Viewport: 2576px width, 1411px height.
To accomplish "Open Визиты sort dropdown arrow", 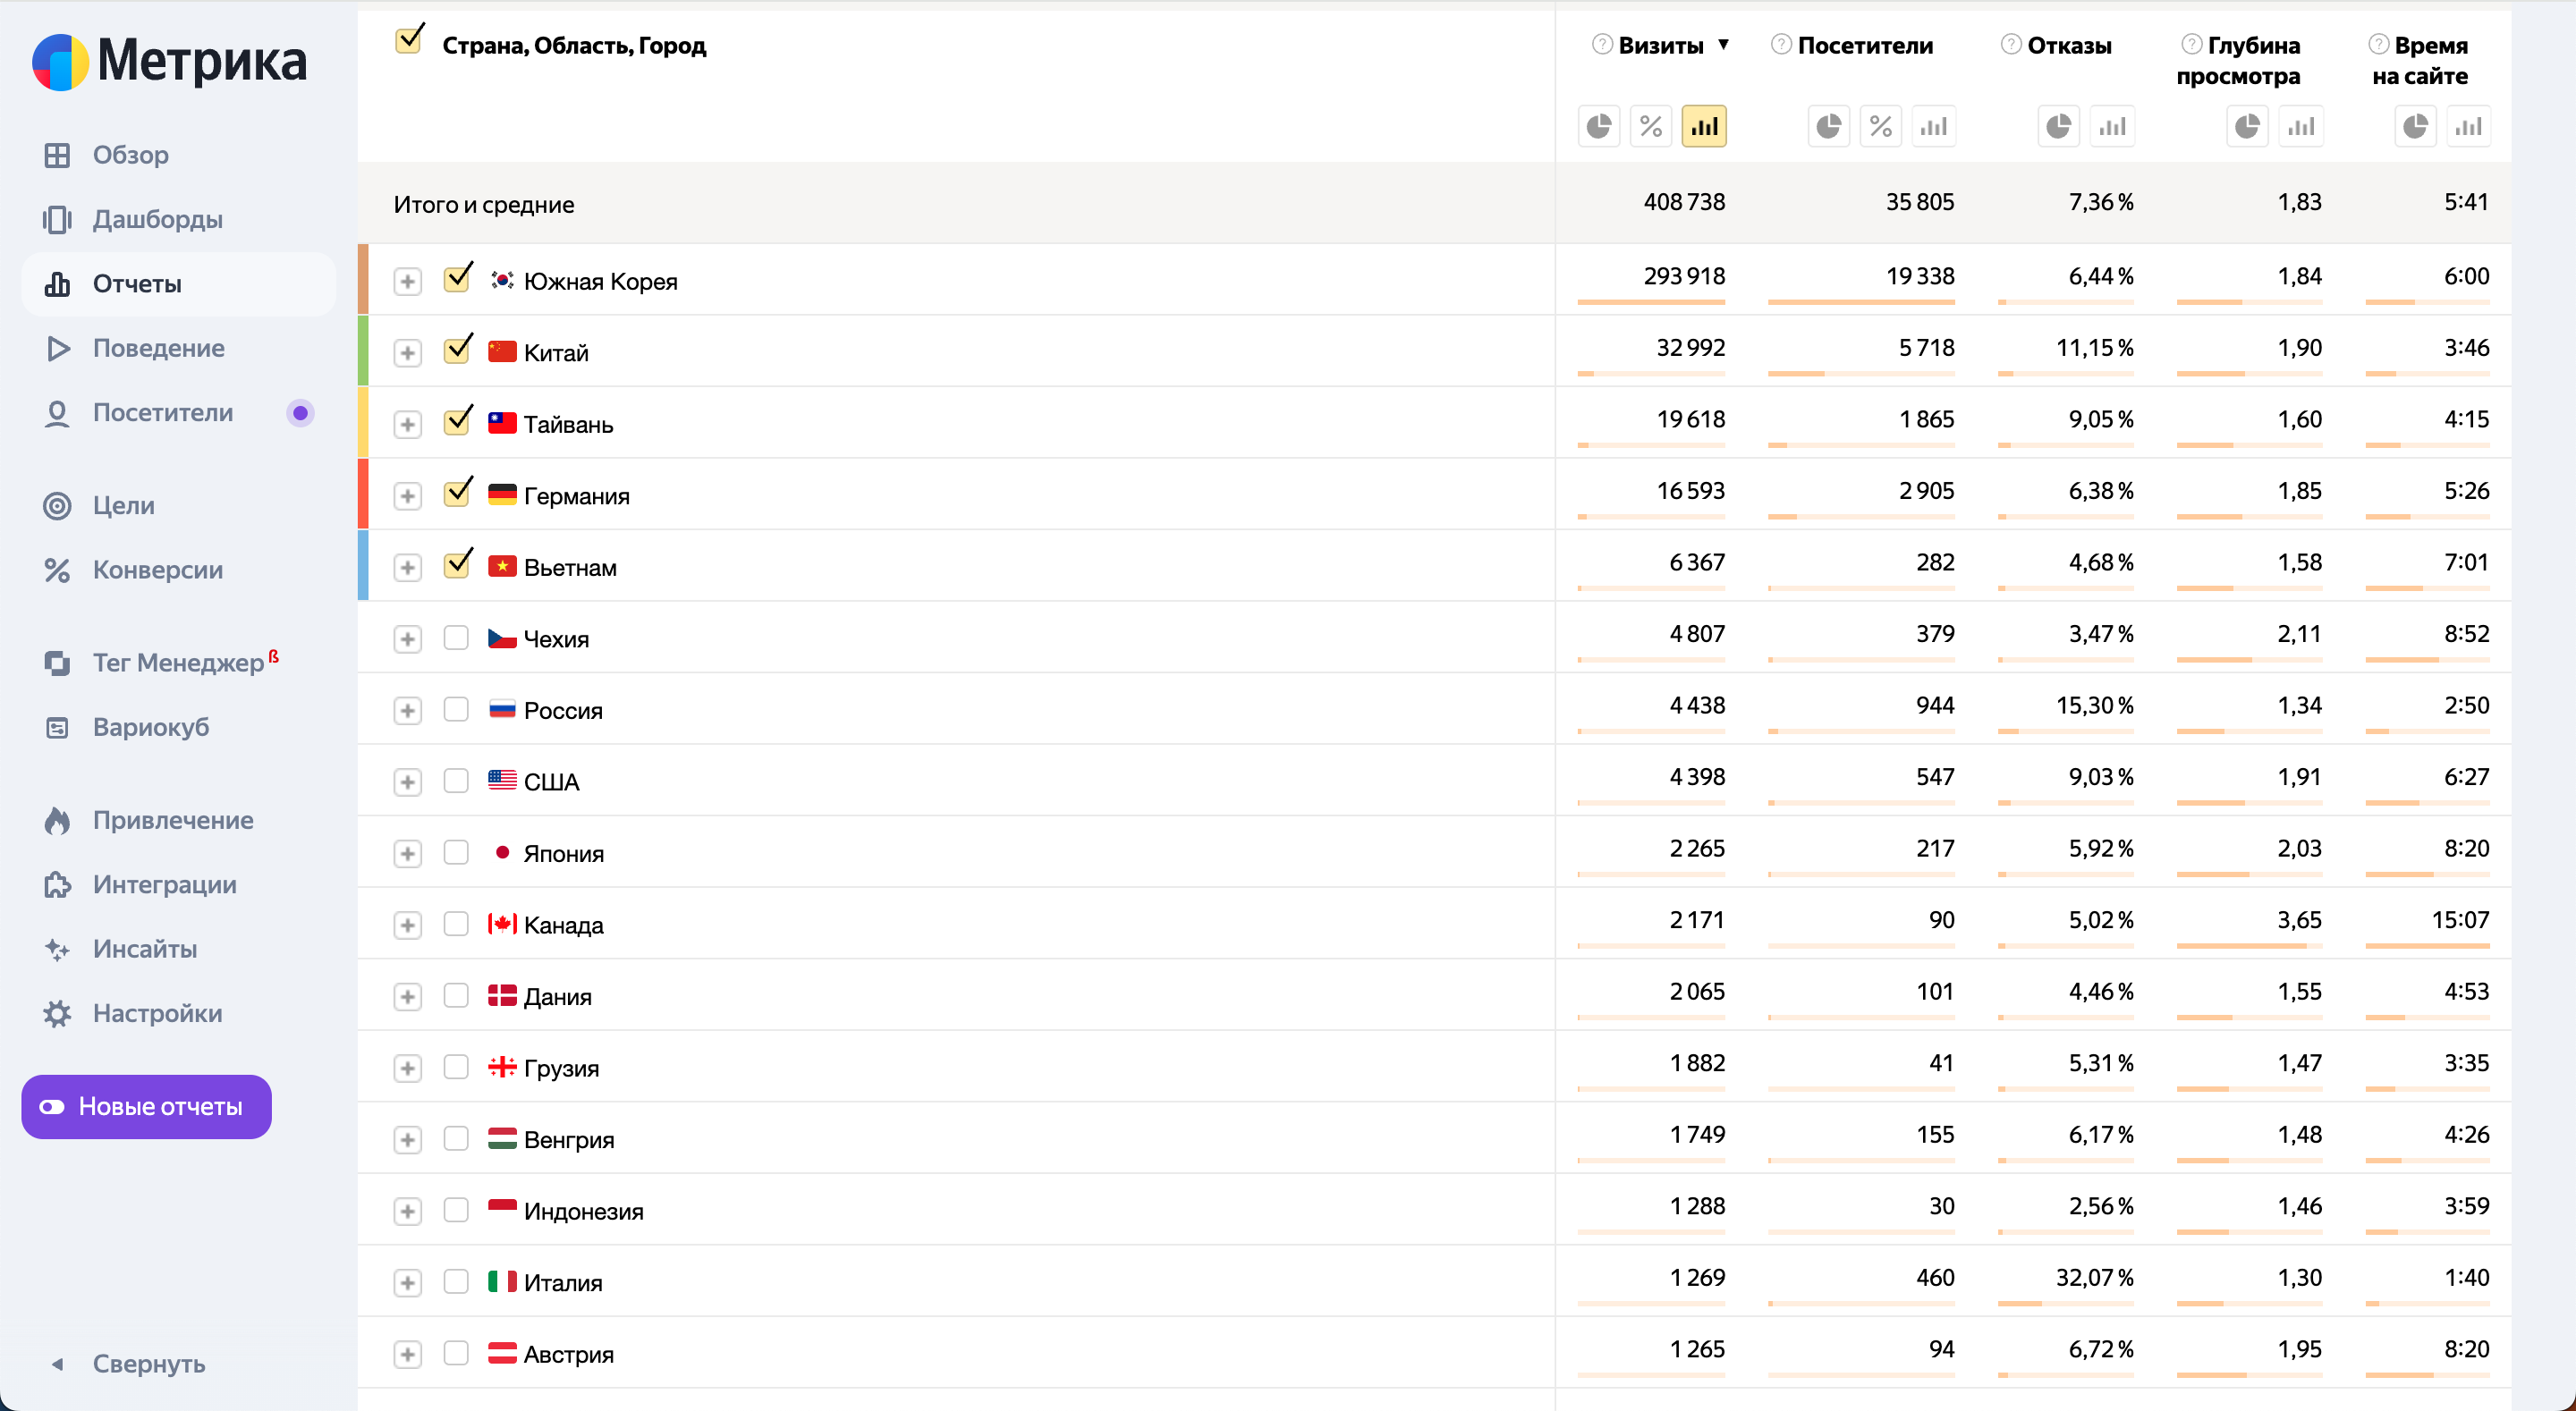I will coord(1723,44).
